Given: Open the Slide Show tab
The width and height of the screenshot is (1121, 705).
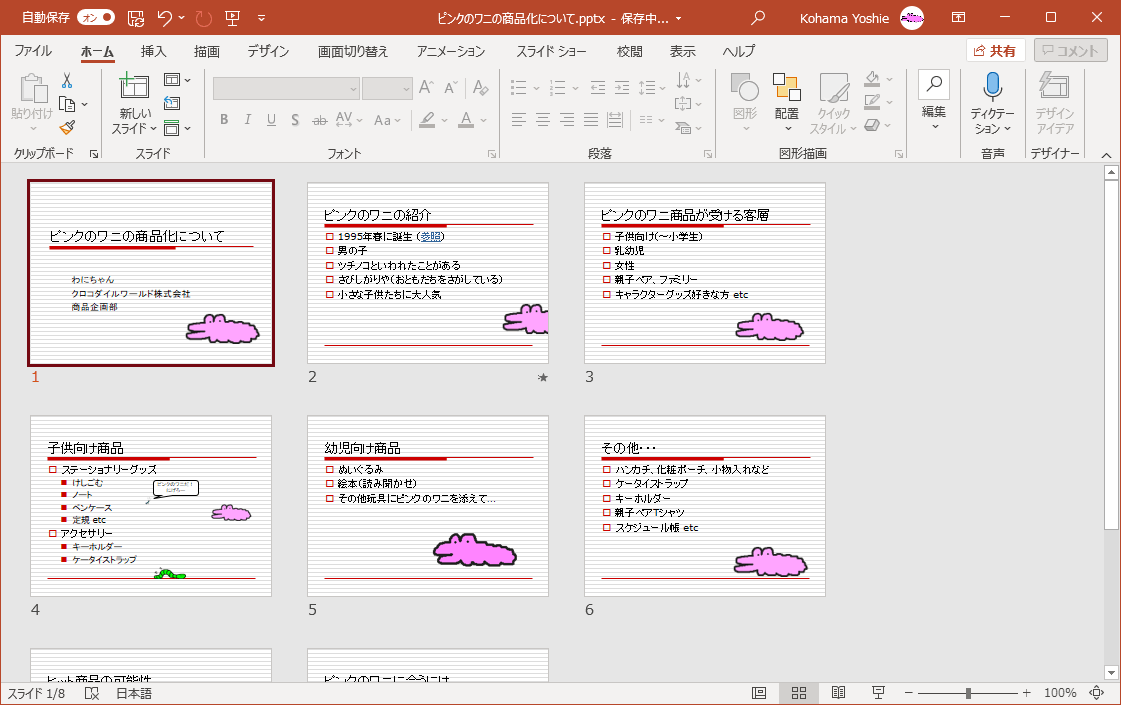Looking at the screenshot, I should 551,51.
